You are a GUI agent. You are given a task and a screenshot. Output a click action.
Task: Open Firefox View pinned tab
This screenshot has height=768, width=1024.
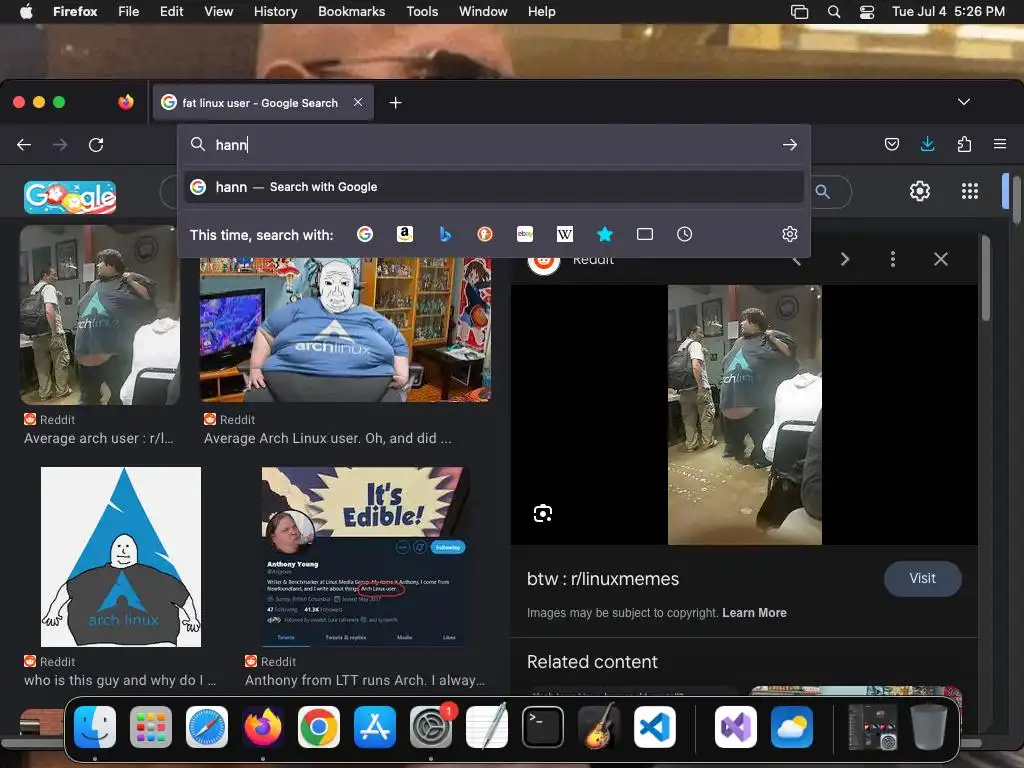pyautogui.click(x=125, y=102)
